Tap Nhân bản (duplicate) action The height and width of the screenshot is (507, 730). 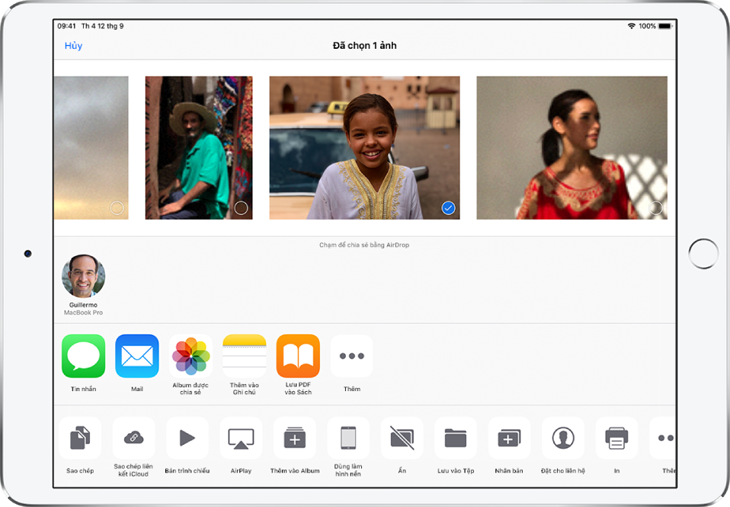[509, 438]
